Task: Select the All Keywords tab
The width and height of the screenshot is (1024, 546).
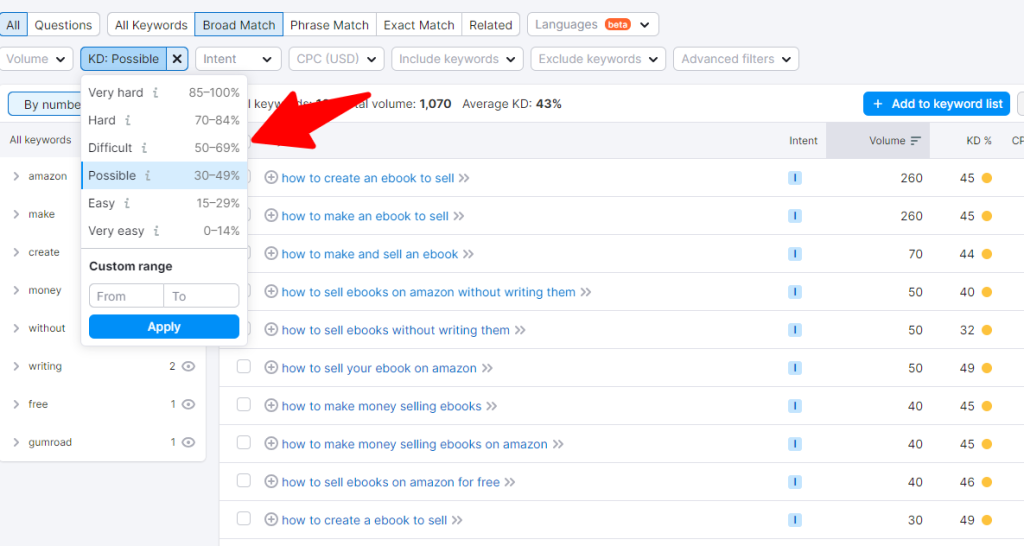Action: point(151,25)
